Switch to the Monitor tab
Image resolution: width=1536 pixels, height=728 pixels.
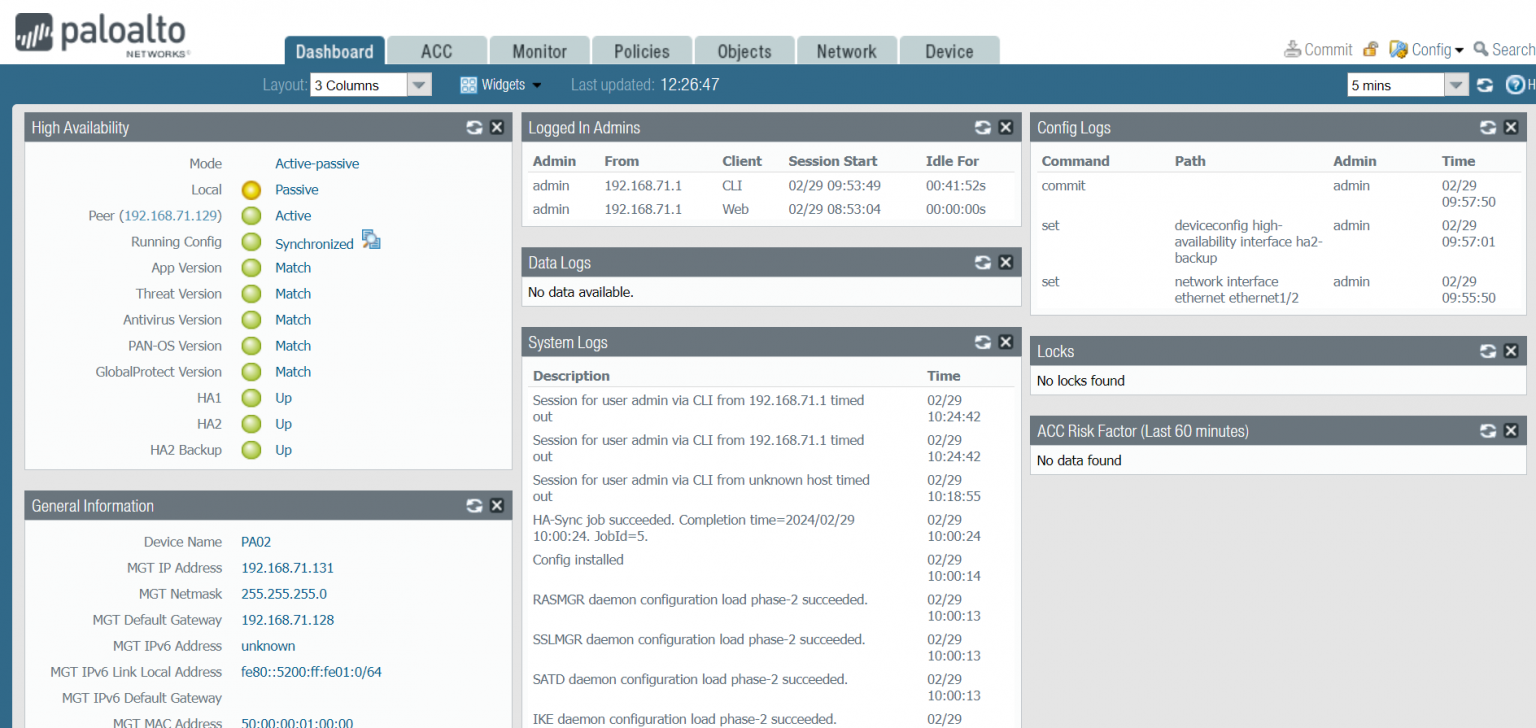(x=539, y=50)
